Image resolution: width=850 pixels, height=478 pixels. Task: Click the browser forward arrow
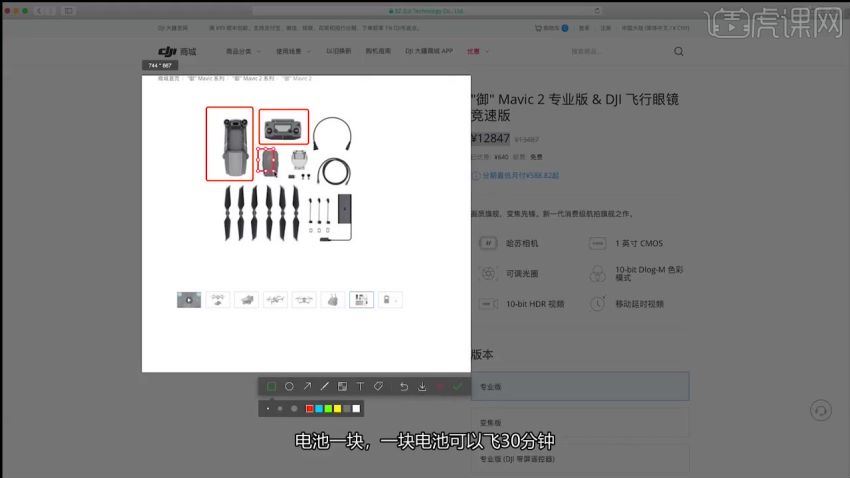[50, 11]
